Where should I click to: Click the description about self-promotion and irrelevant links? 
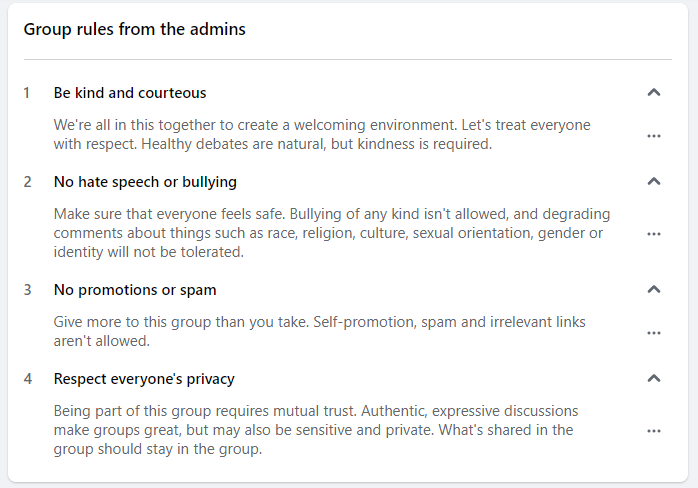tap(320, 332)
